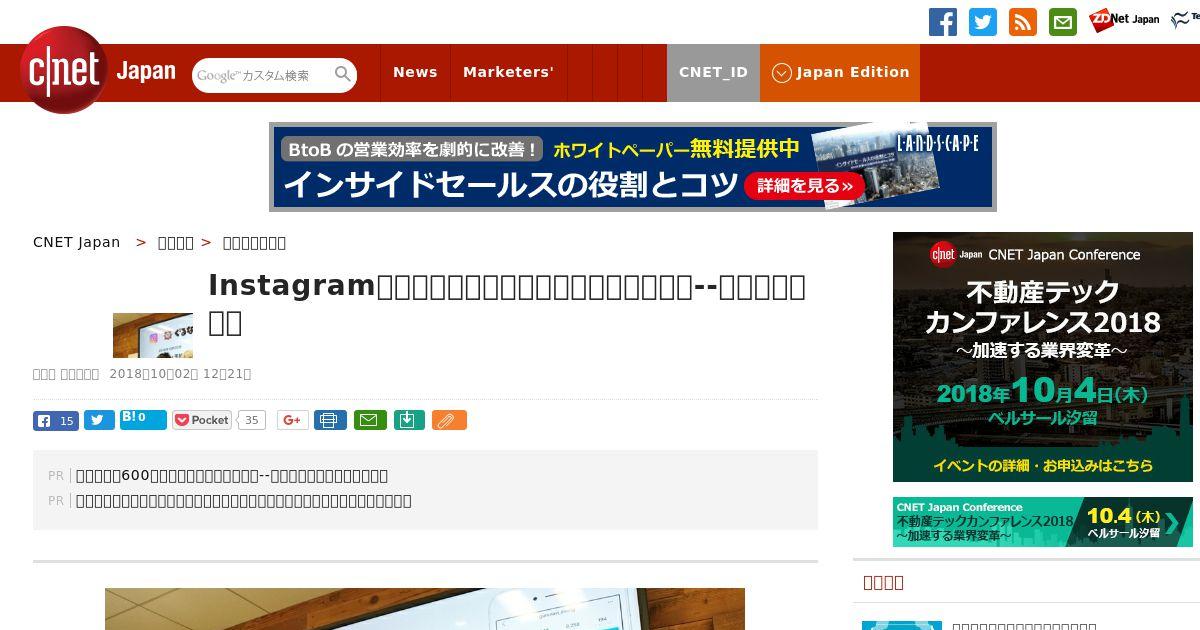The width and height of the screenshot is (1200, 630).
Task: Click the CNET Japan logo
Action: (98, 70)
